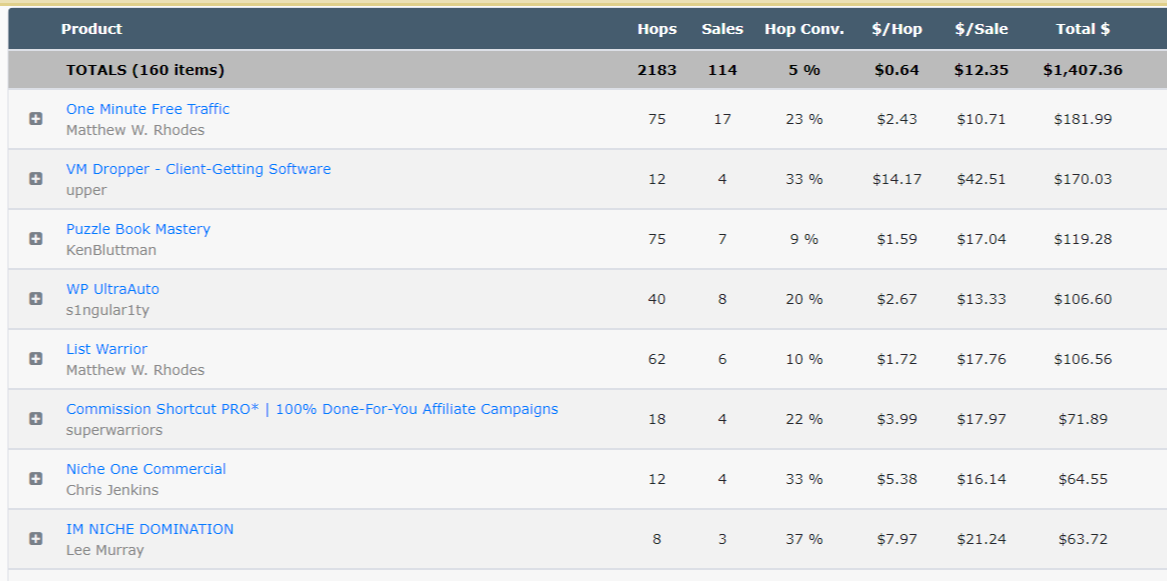The width and height of the screenshot is (1167, 581).
Task: Select vendor name s1ngular1ty
Action: click(x=107, y=310)
